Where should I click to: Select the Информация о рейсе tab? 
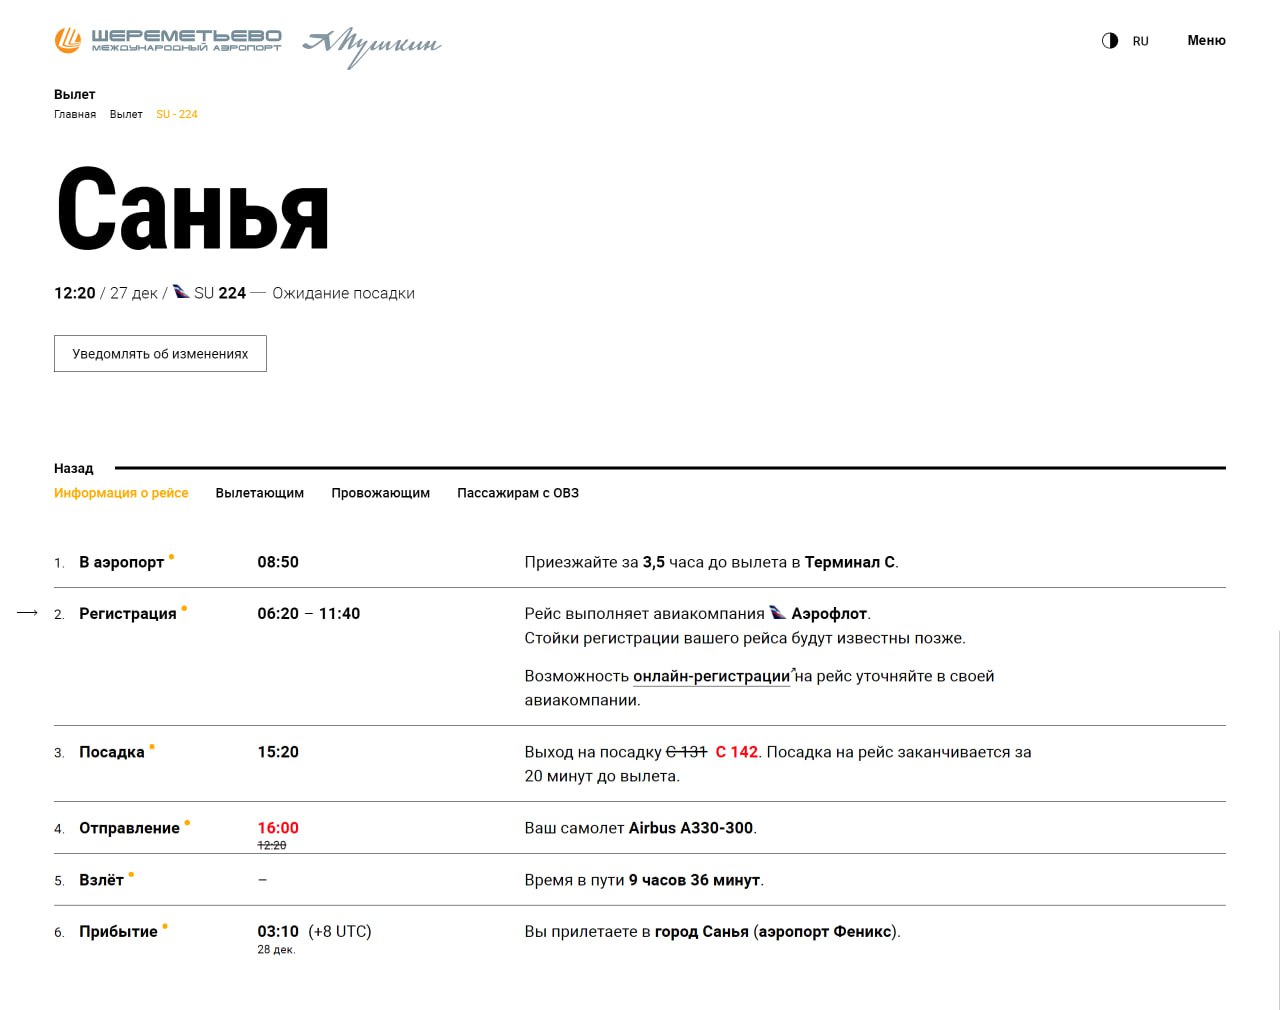[121, 493]
